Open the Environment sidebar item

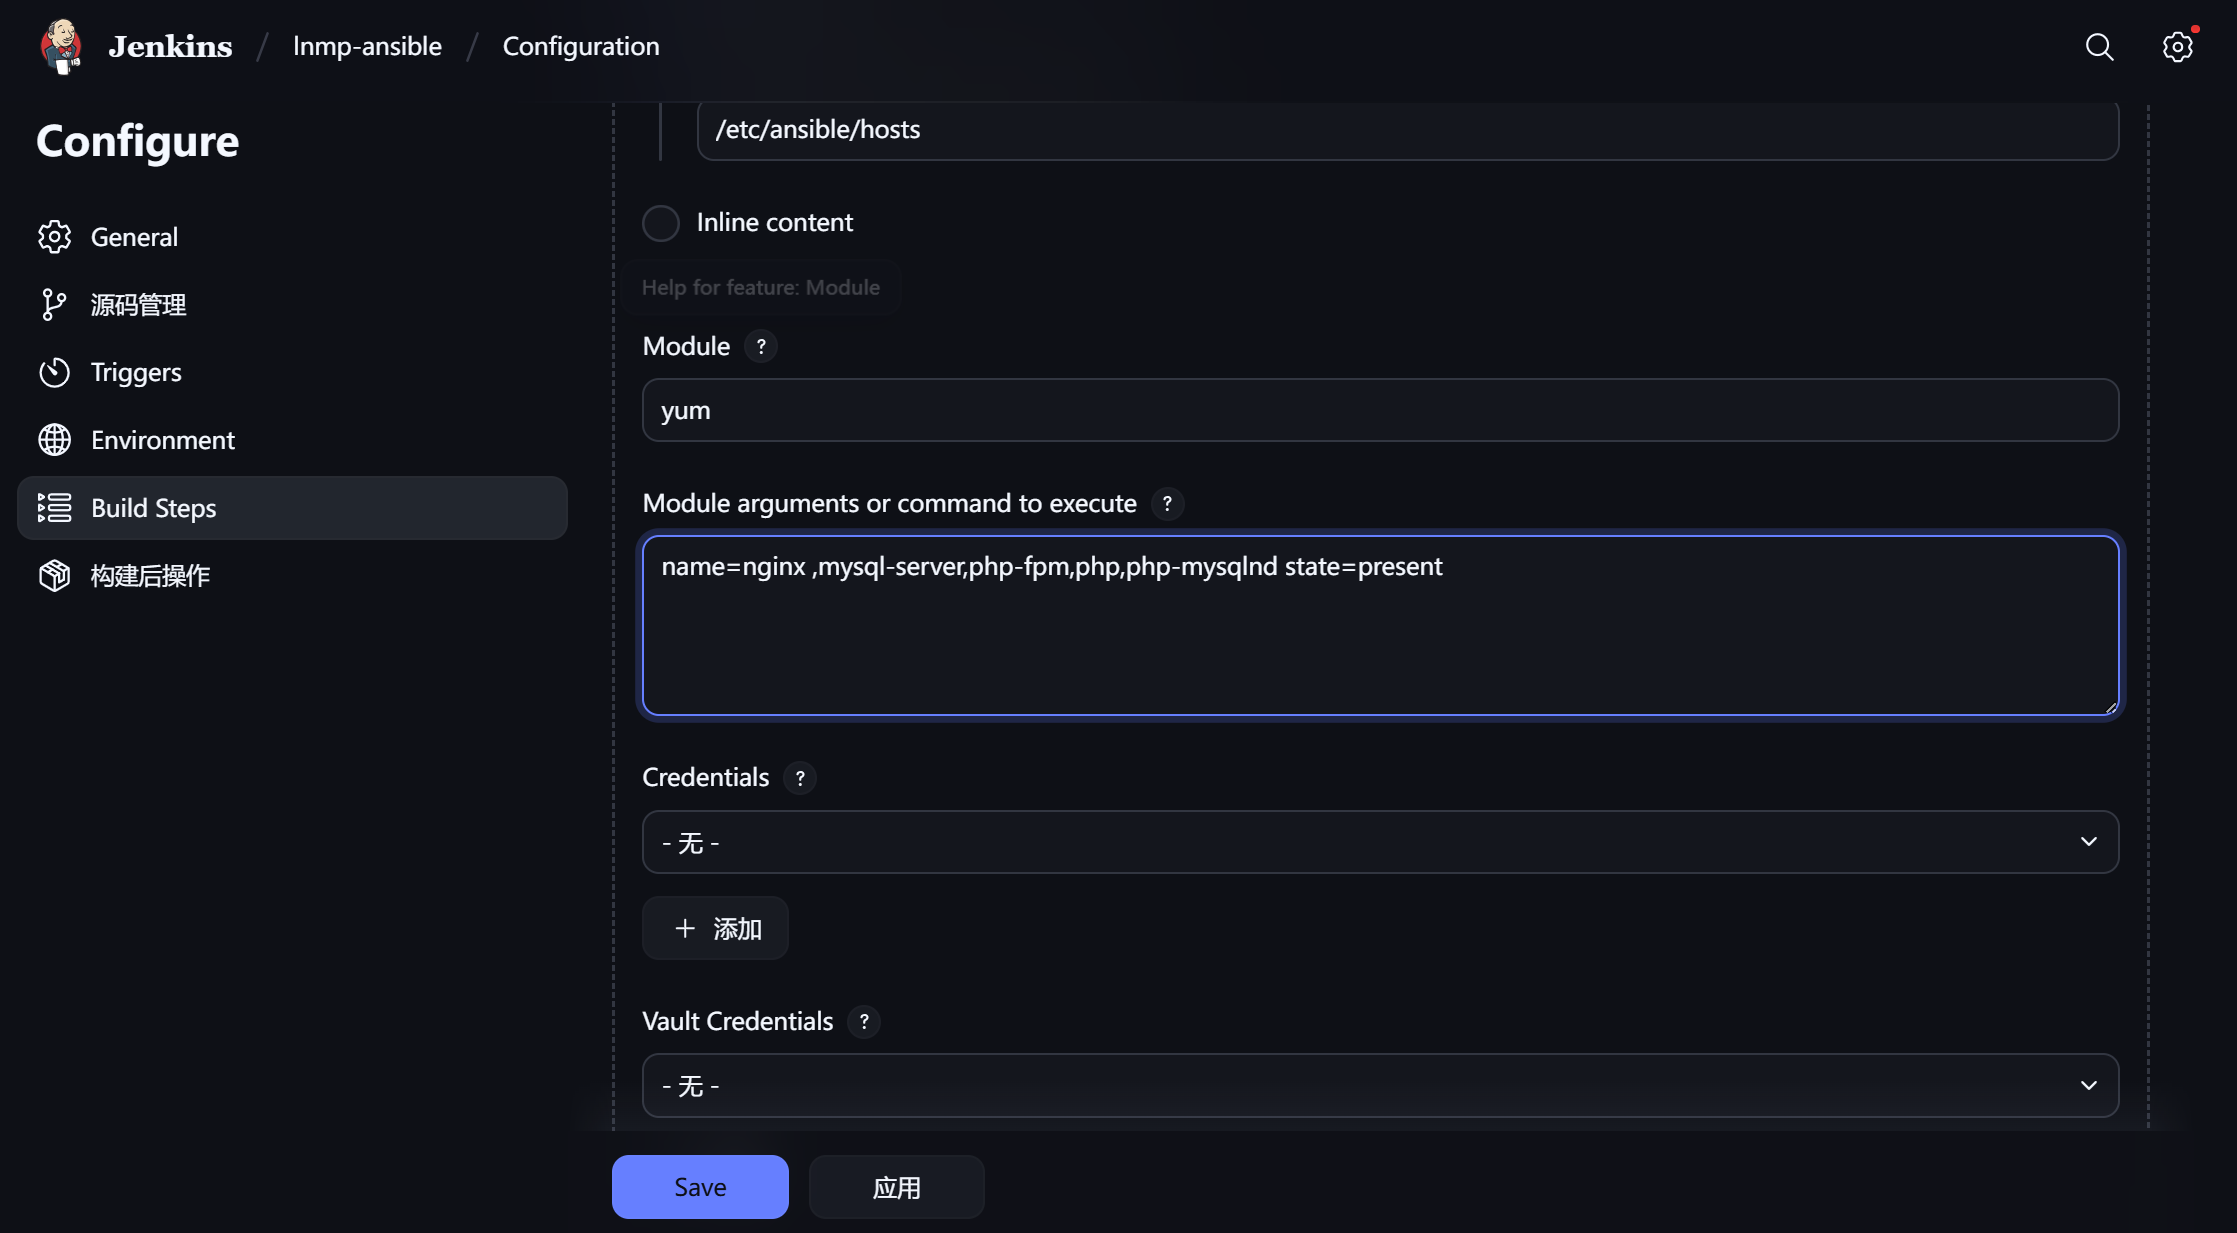pos(162,440)
